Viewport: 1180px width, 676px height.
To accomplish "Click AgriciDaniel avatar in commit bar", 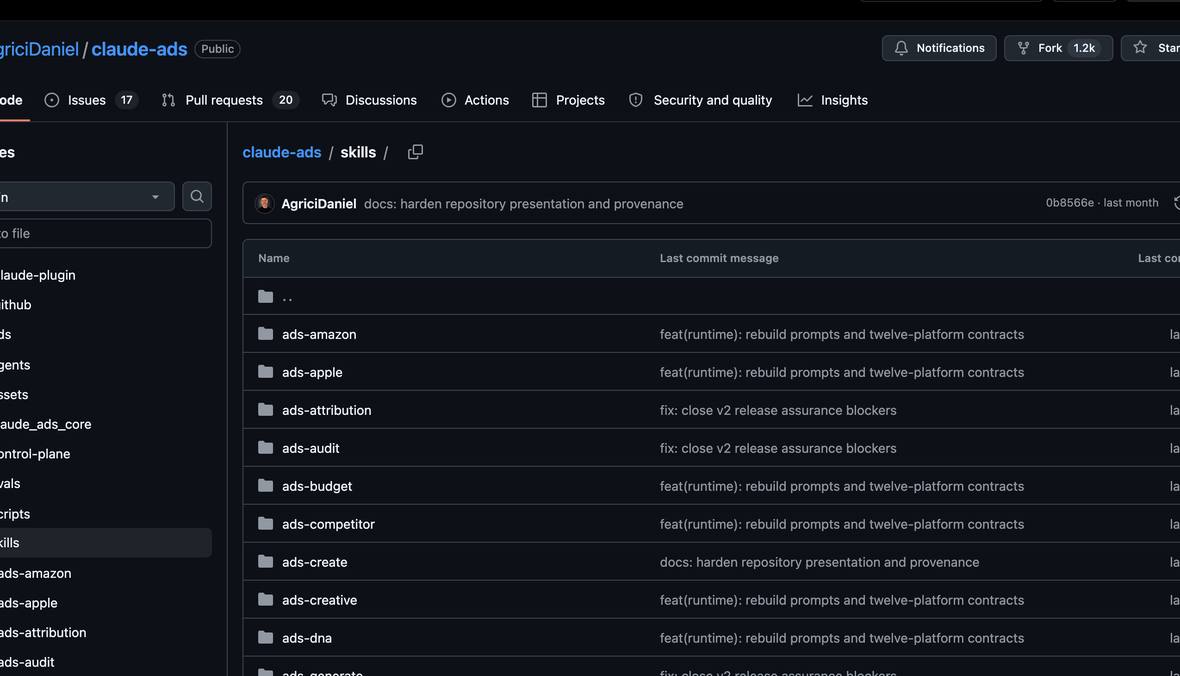I will coord(264,203).
